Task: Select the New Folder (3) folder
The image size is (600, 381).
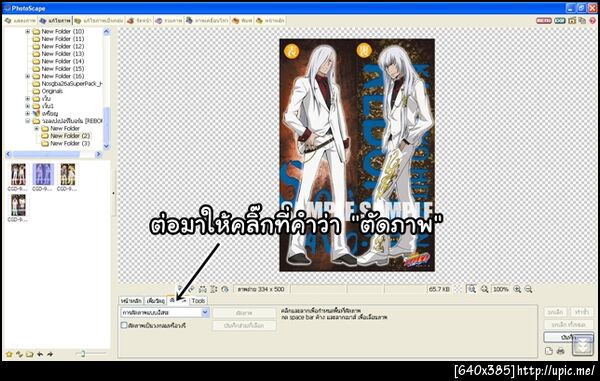Action: (x=65, y=143)
